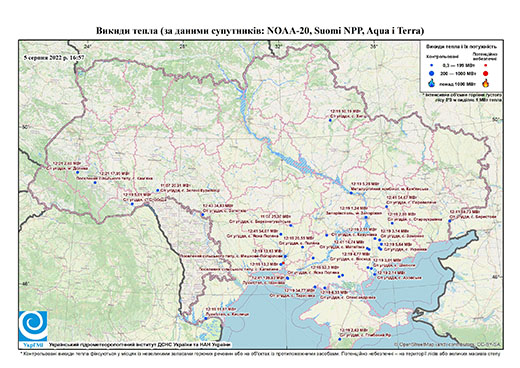The image size is (520, 368).
Task: Select the far-east marker labeled 12:41 54,73 MWt
Action: [450, 221]
